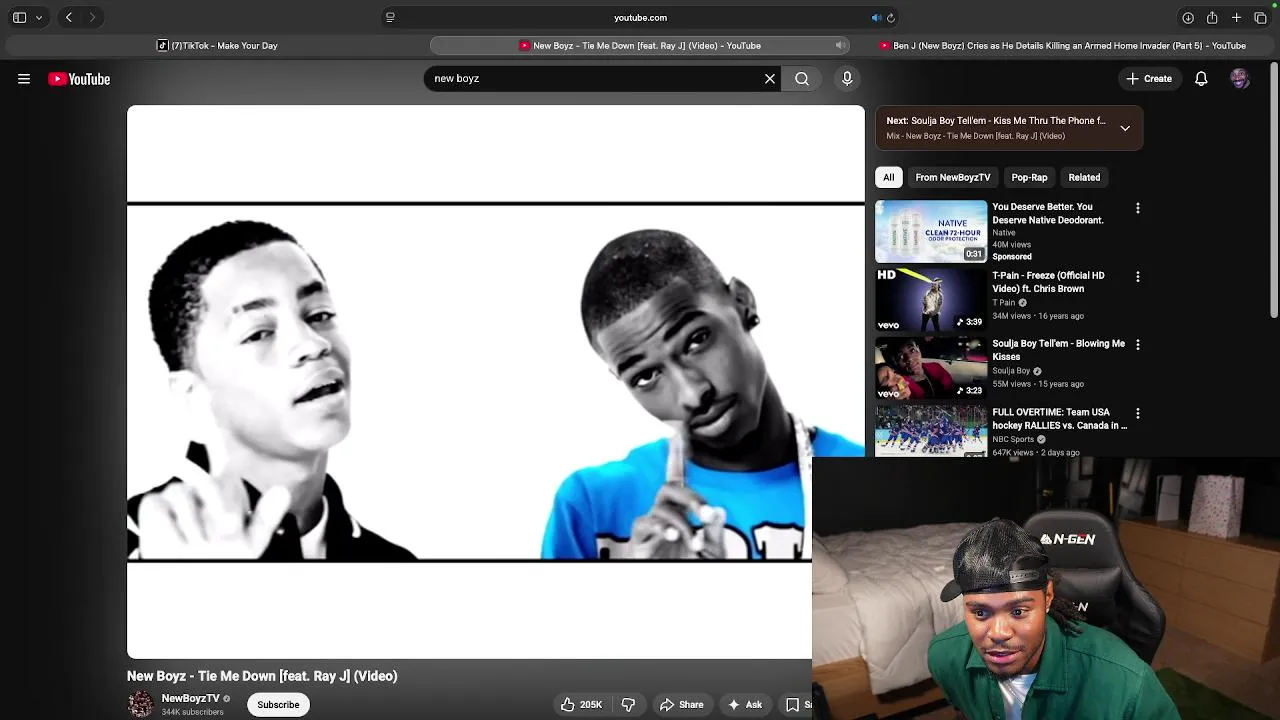The height and width of the screenshot is (720, 1280).
Task: Filter by Pop-Rap chip
Action: (1029, 177)
